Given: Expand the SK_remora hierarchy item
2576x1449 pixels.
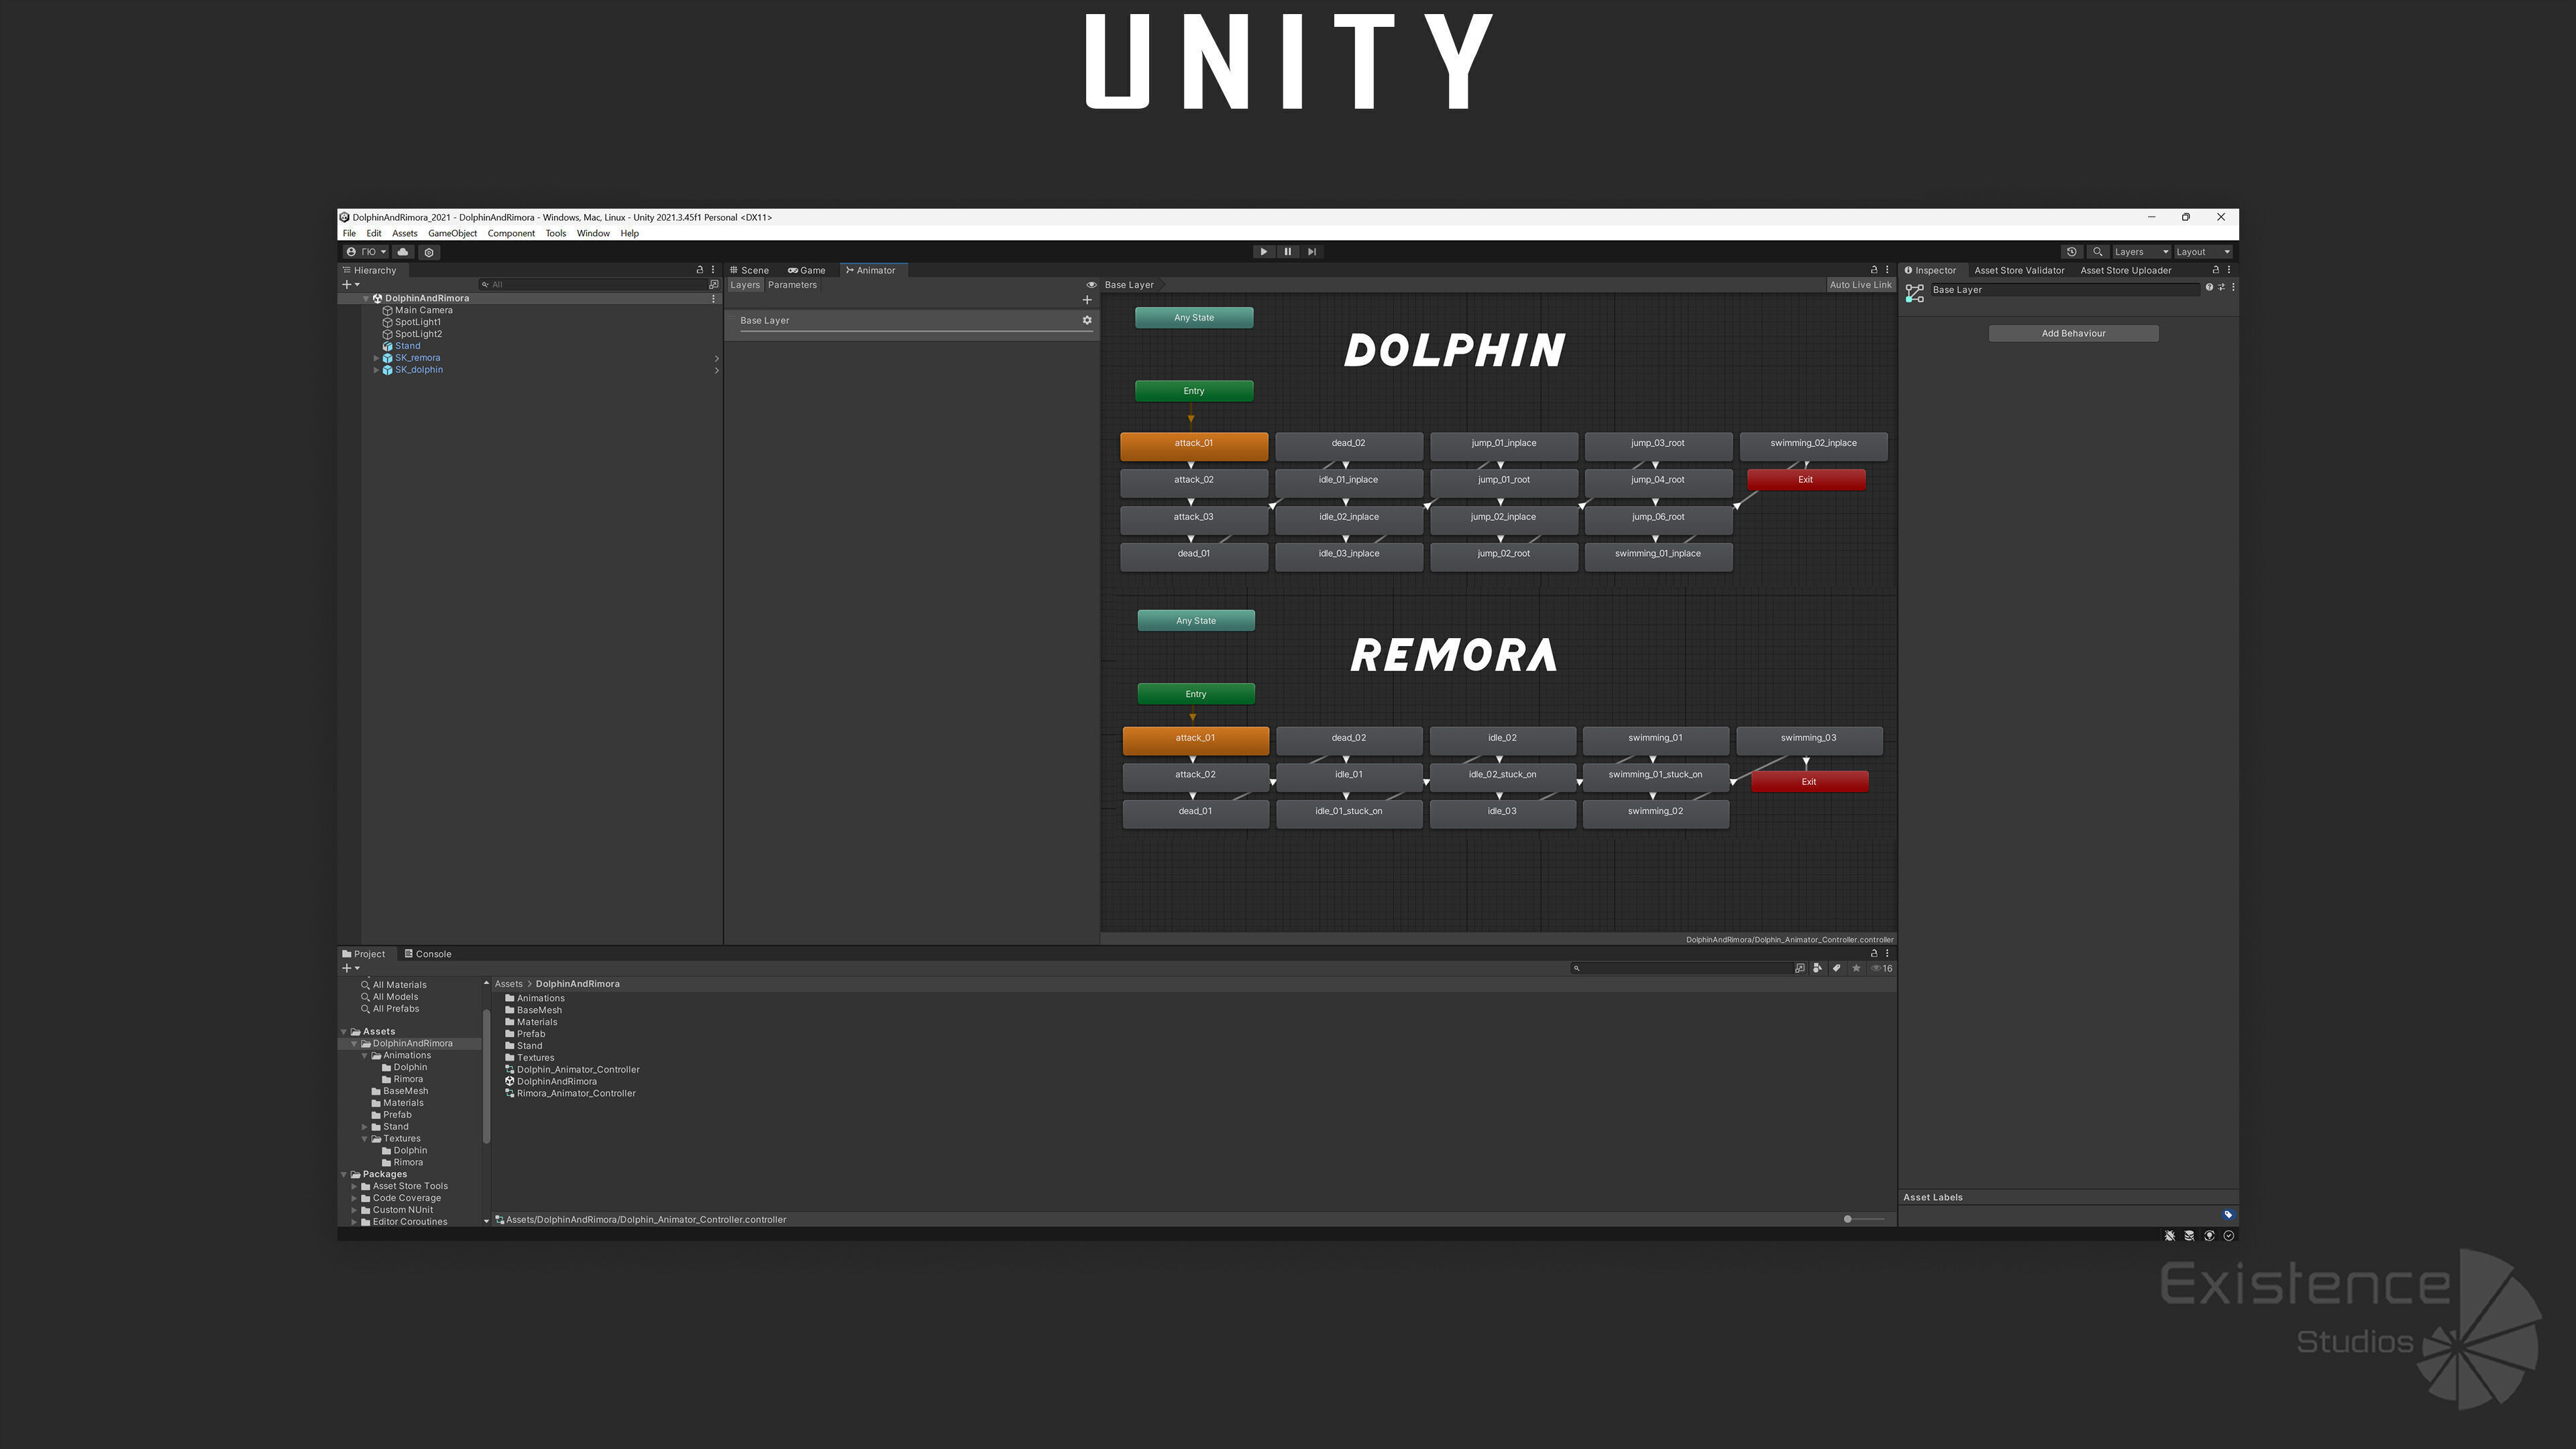Looking at the screenshot, I should (377, 358).
